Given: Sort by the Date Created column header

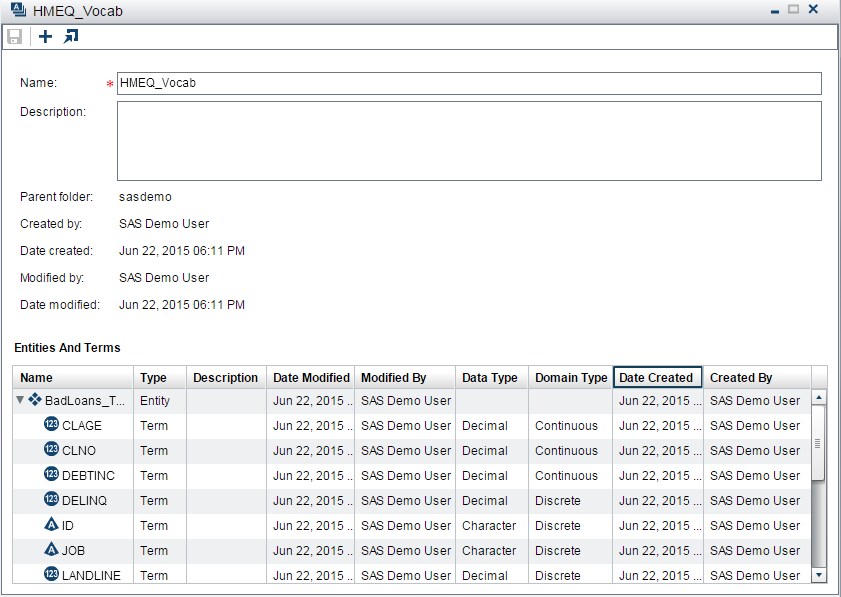Looking at the screenshot, I should coord(656,377).
